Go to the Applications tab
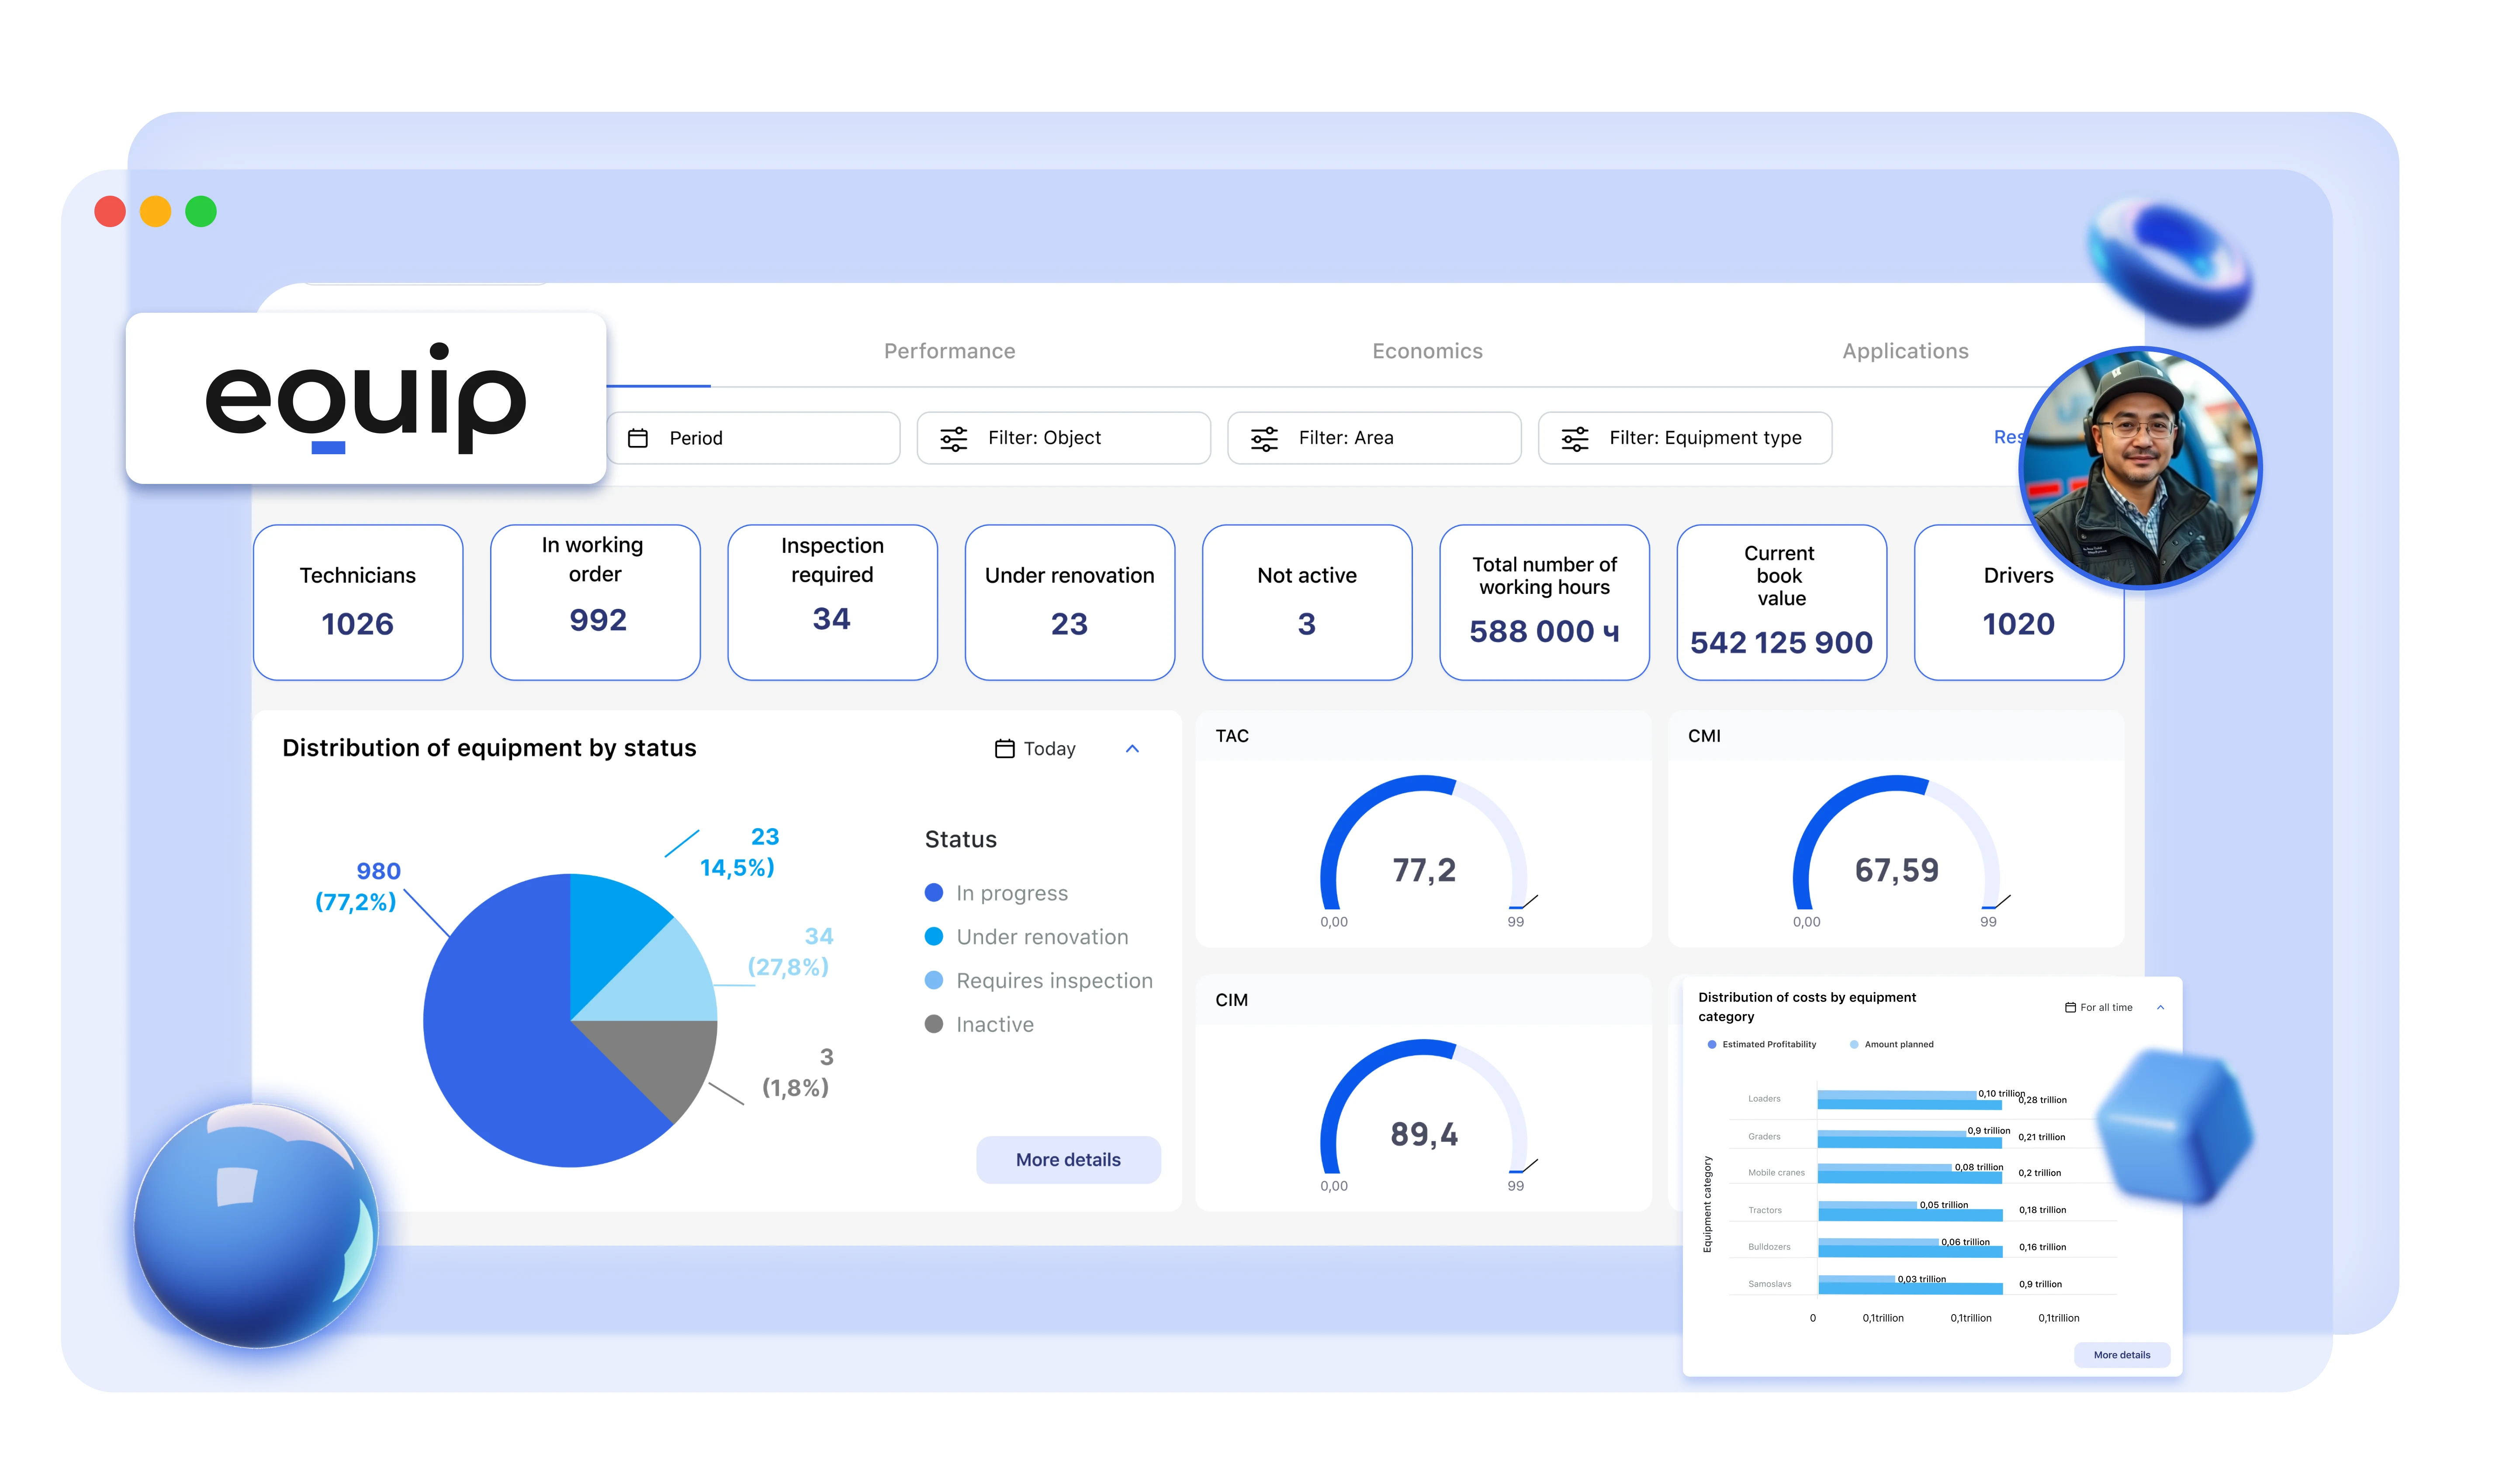Screen dimensions: 2520x1471 click(1905, 351)
